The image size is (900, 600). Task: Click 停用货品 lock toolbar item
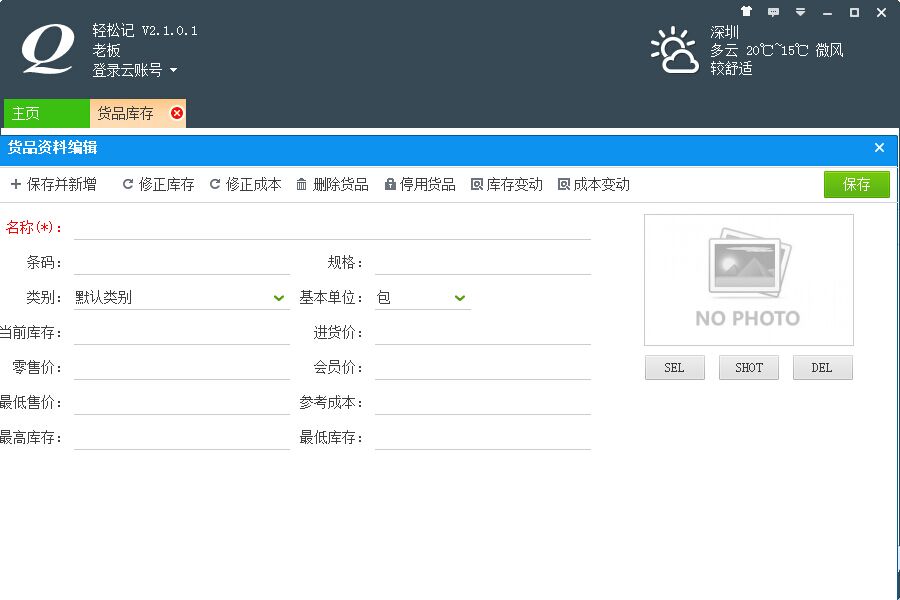tap(420, 184)
